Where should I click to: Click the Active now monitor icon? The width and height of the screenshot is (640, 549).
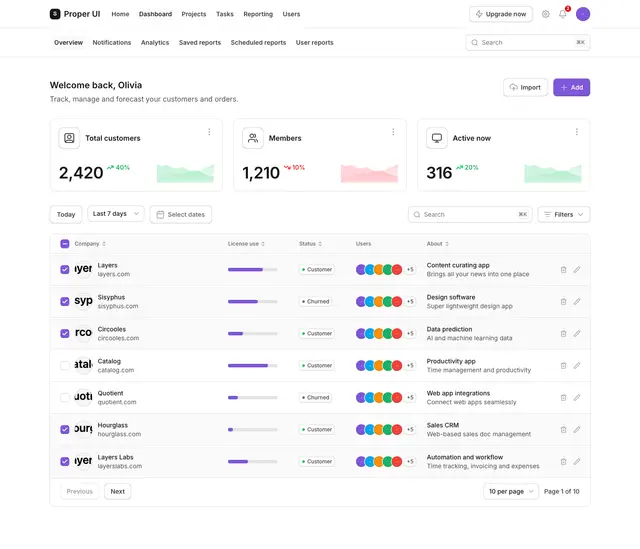pos(437,138)
